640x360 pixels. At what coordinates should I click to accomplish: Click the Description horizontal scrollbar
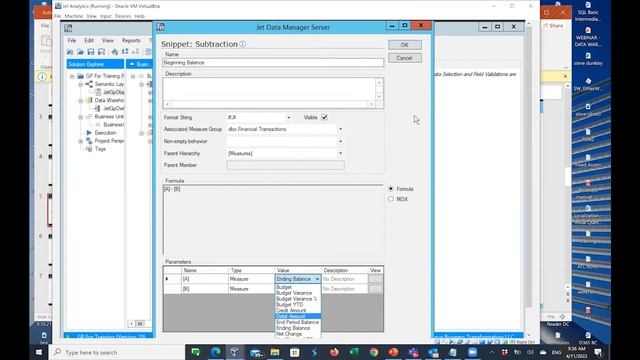[269, 104]
